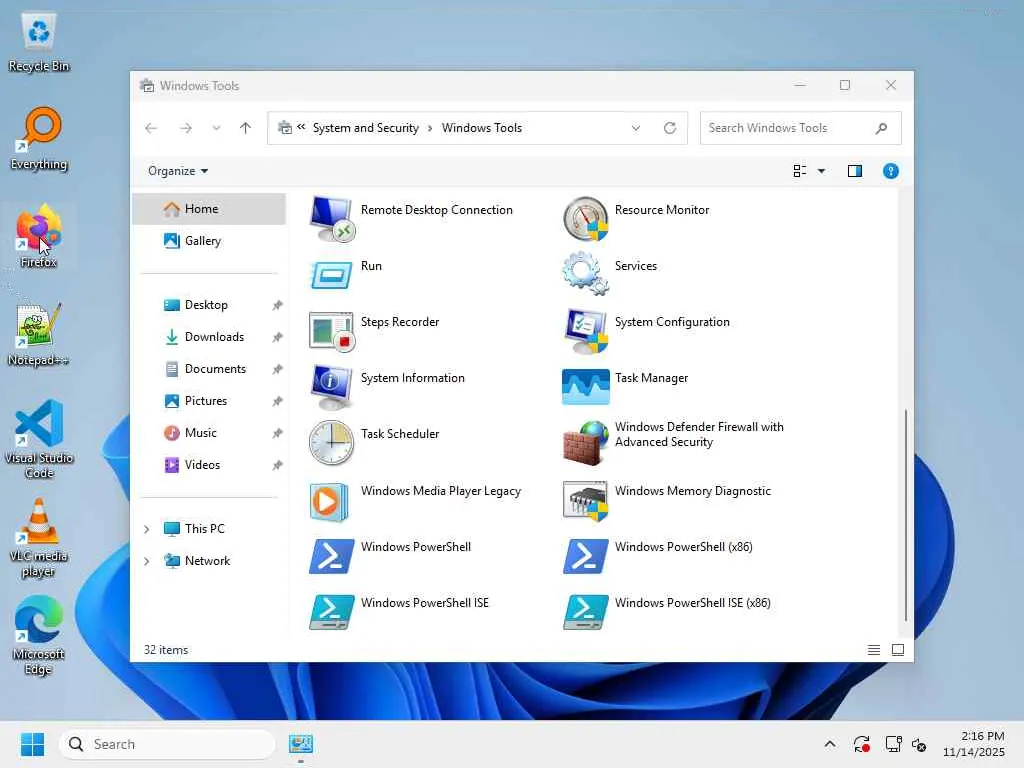Select the System Information icon
1024x768 pixels.
coord(331,387)
